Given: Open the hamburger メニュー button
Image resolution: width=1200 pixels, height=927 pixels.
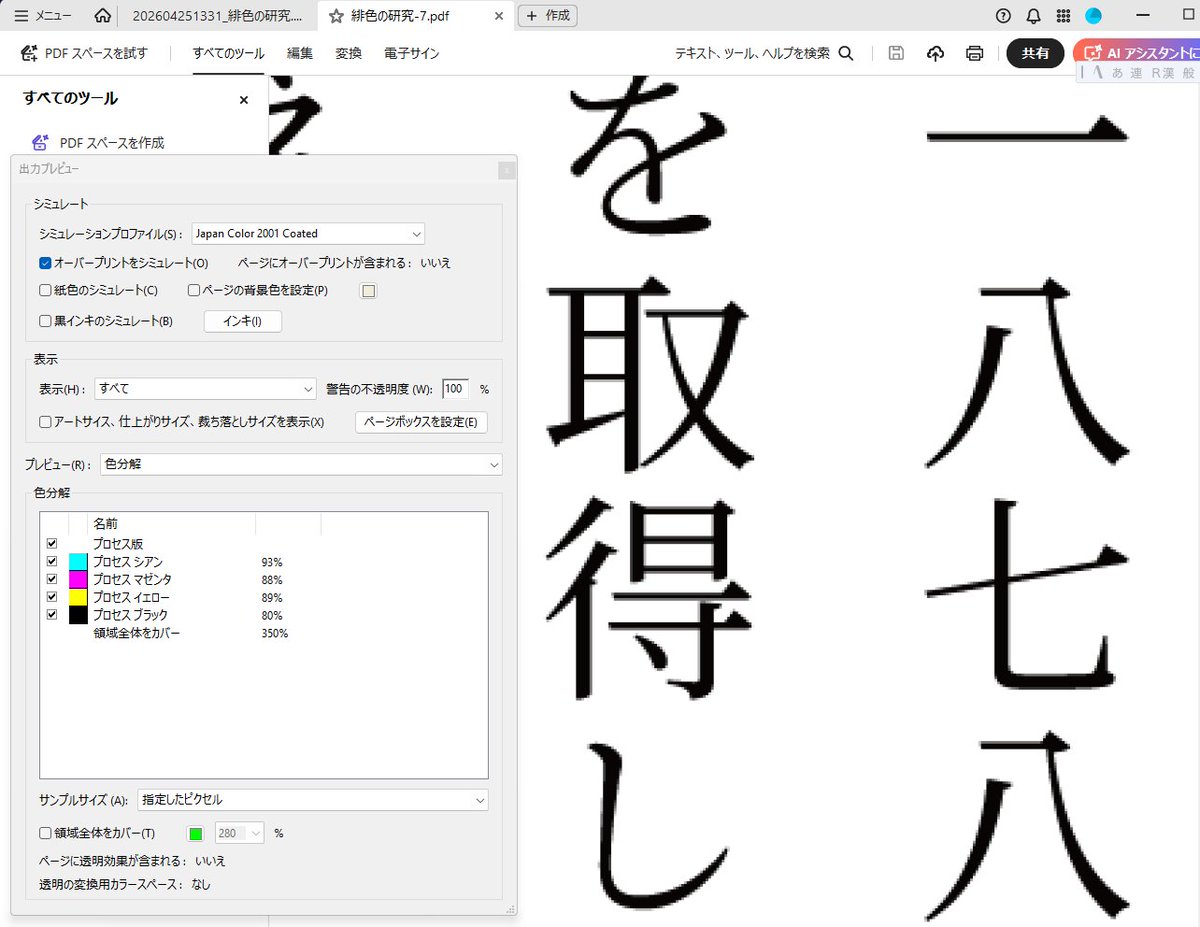Looking at the screenshot, I should click(42, 15).
